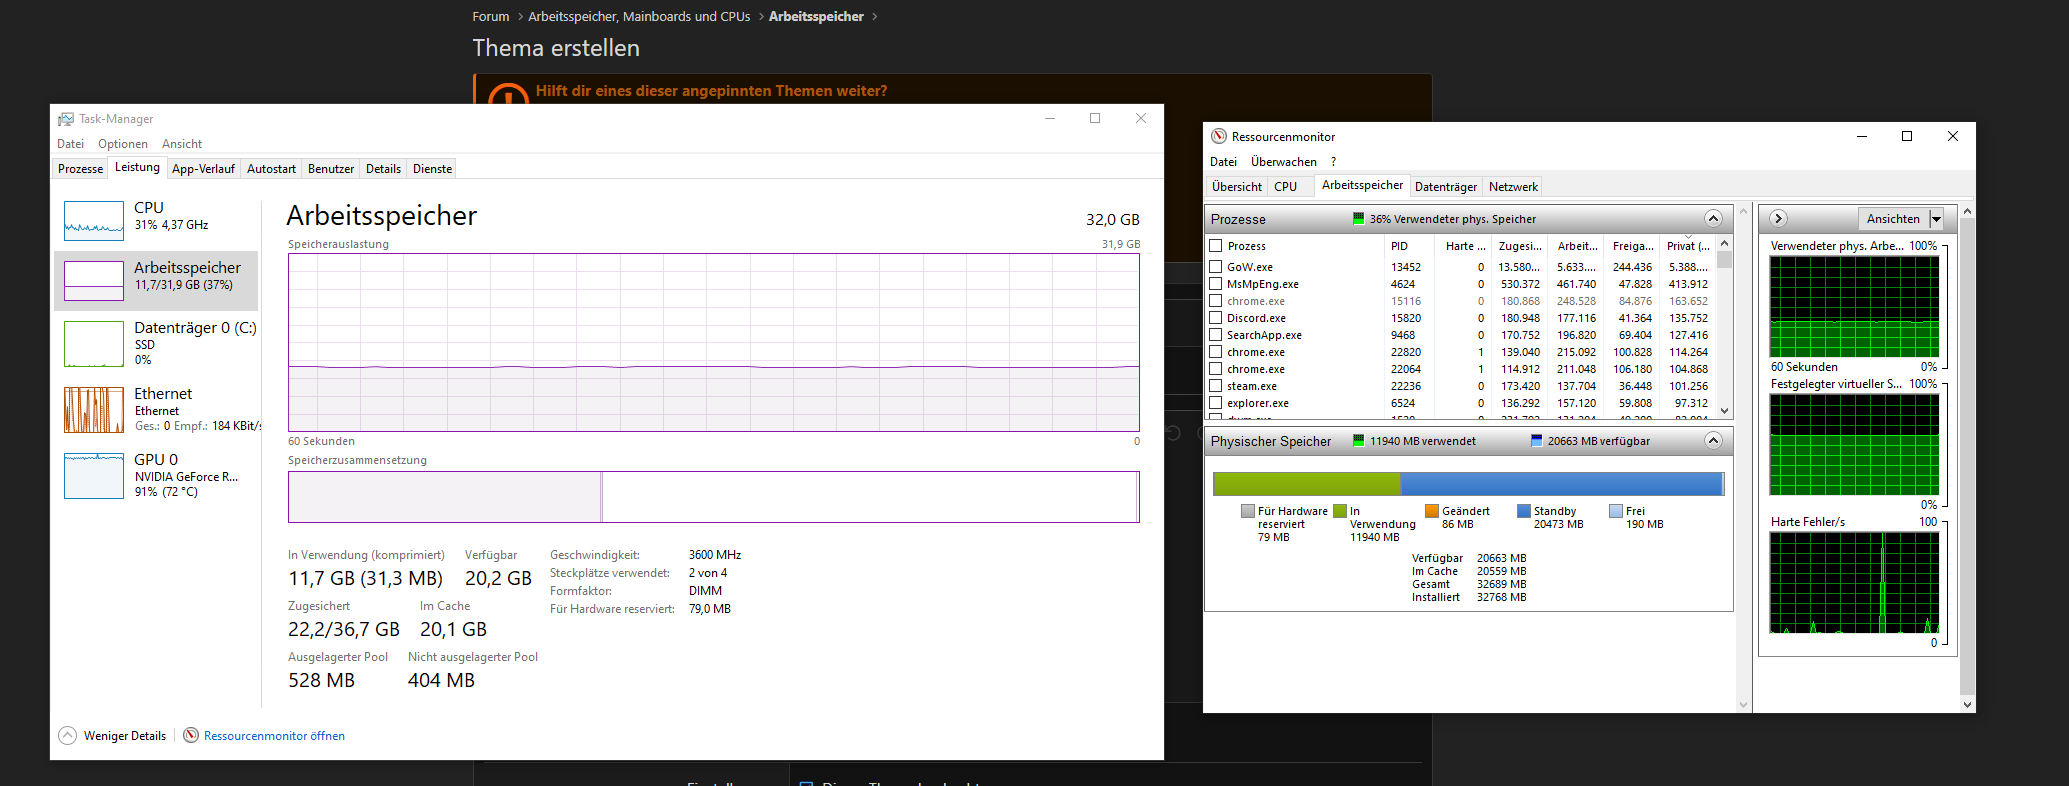
Task: Check chrome.exe checkbox with PID 22820
Action: (x=1216, y=352)
